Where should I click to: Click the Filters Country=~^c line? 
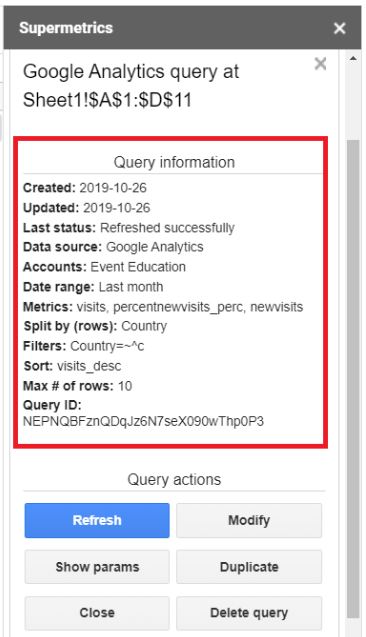(x=84, y=346)
